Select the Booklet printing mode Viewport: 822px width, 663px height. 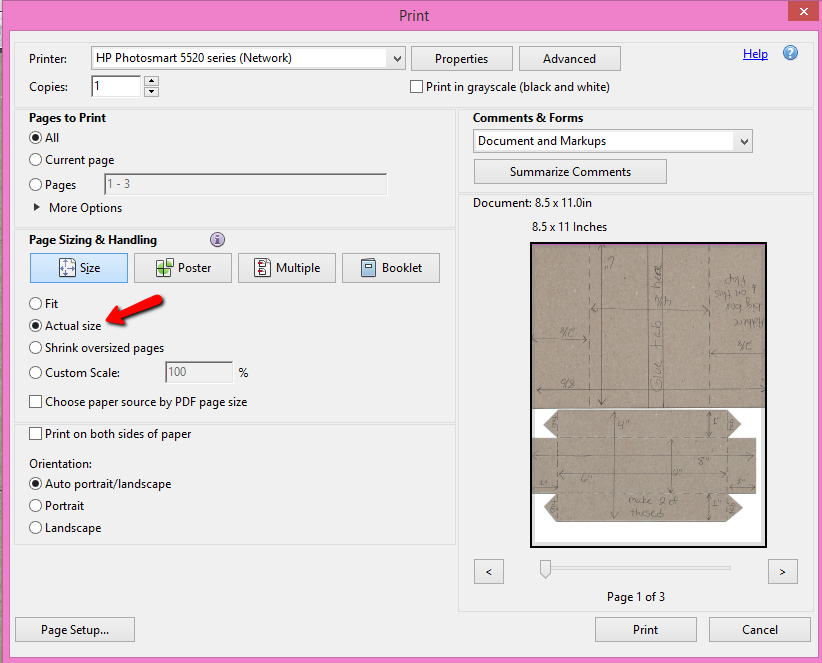click(x=390, y=268)
